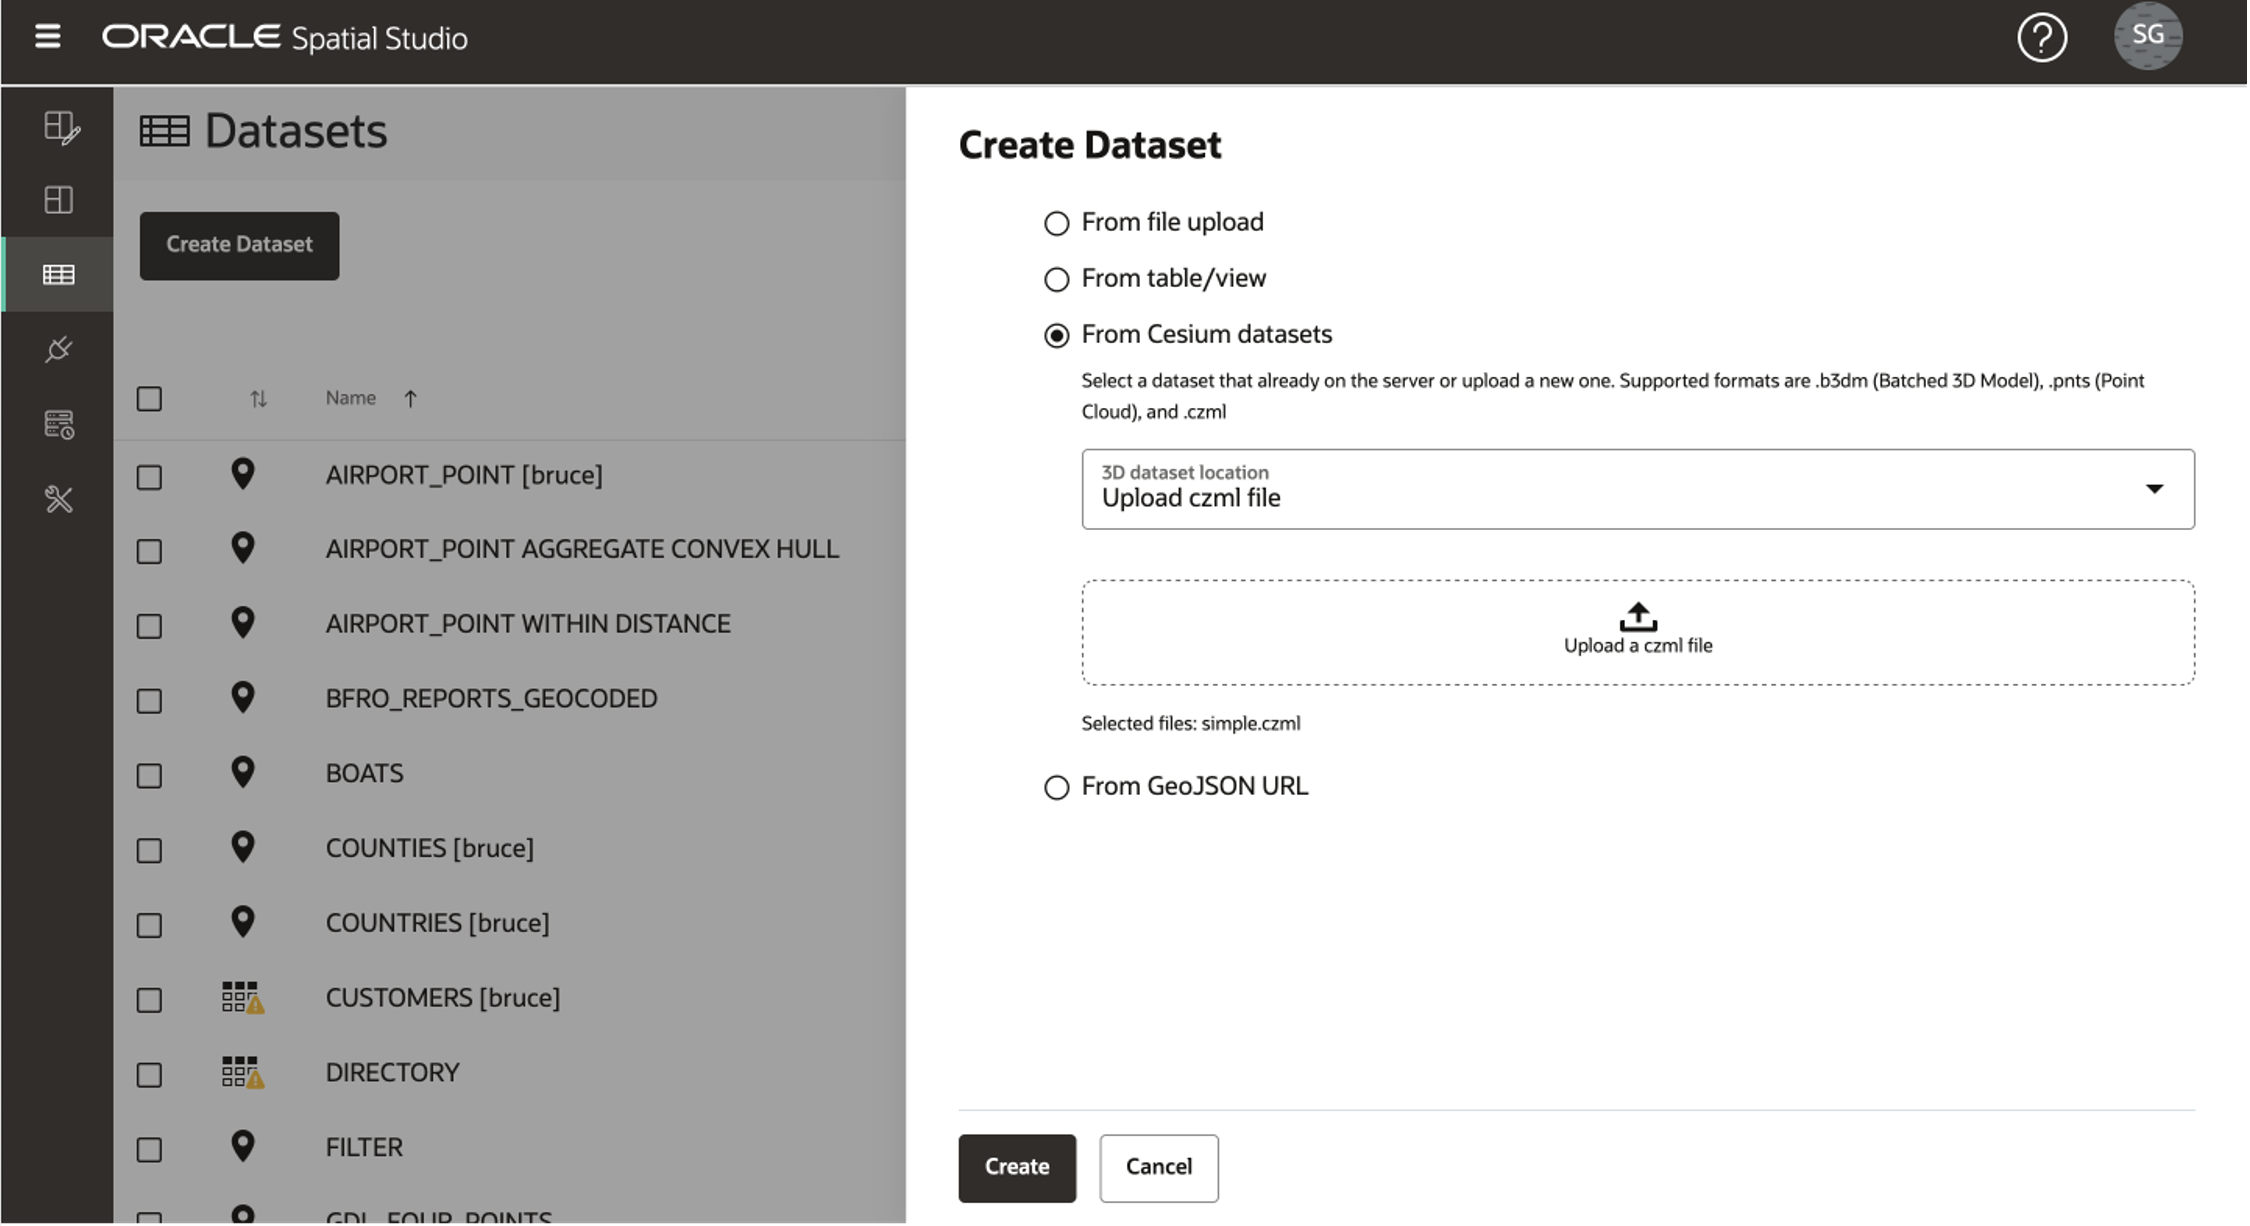Toggle the select-all datasets checkbox
Screen dimensions: 2250x1226
tap(148, 398)
